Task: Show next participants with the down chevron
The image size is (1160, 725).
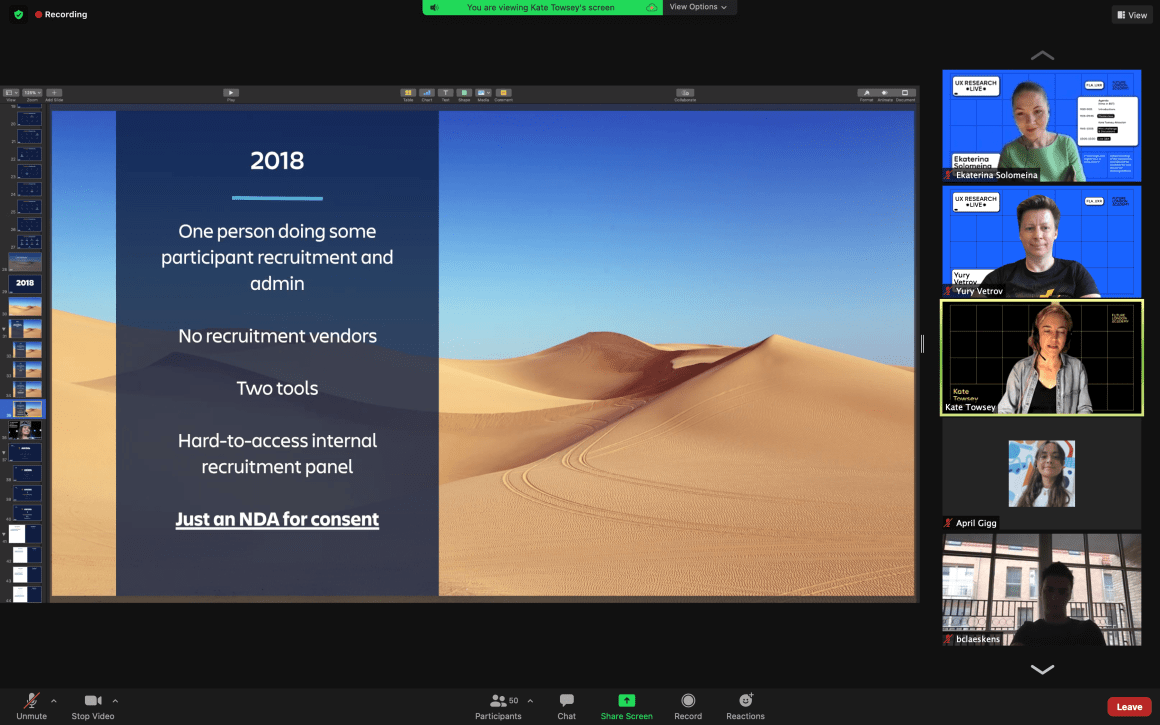Action: (1042, 669)
